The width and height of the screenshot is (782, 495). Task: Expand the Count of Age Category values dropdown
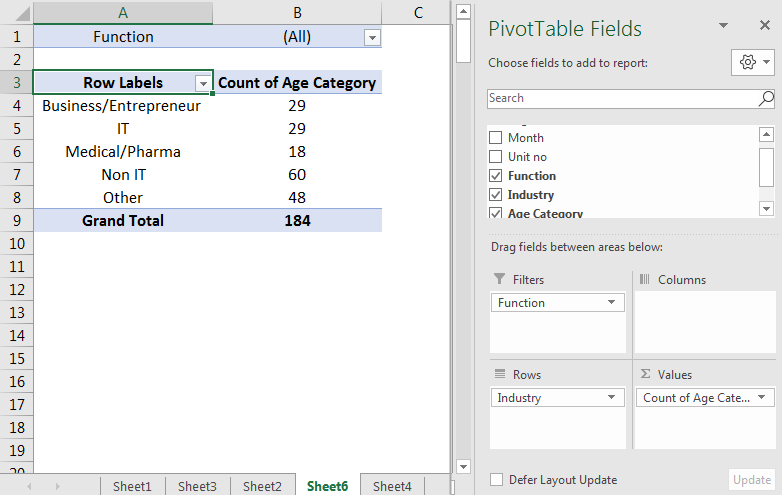click(x=762, y=398)
